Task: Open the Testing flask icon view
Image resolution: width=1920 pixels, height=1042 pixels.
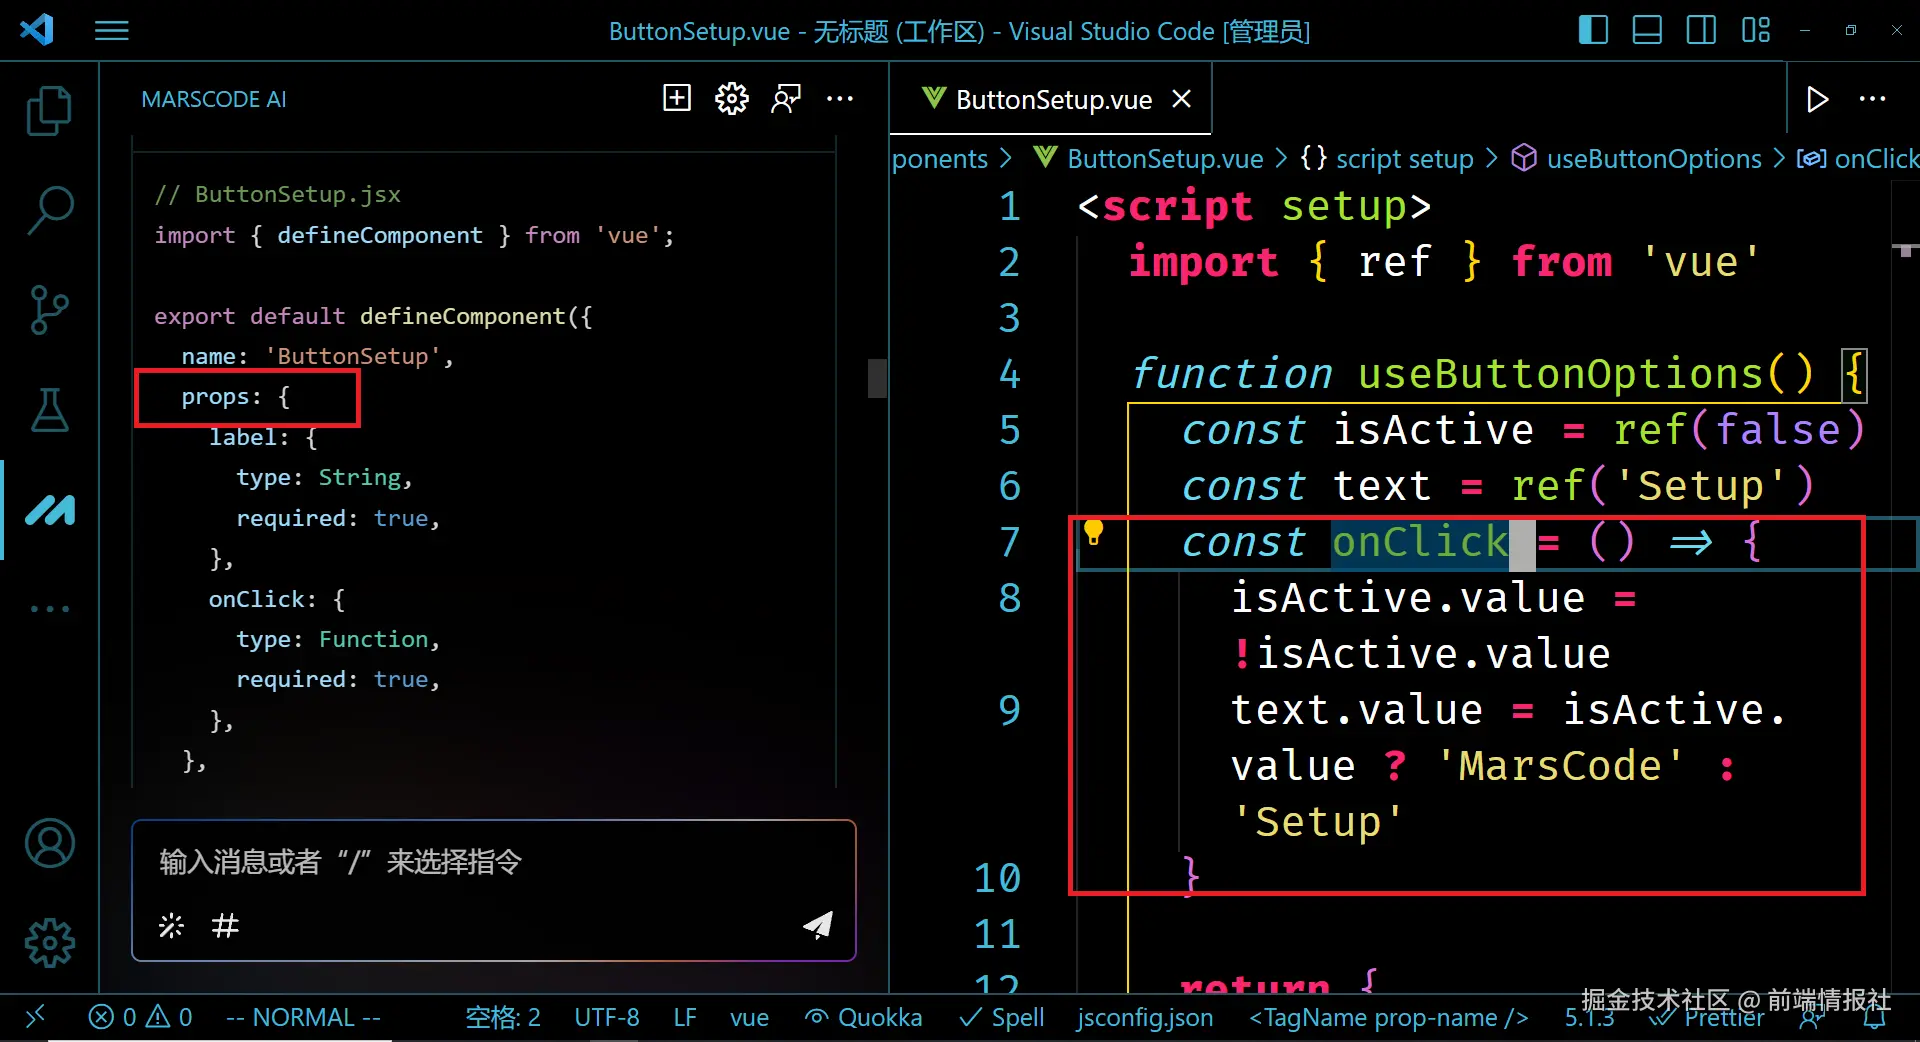Action: pos(49,410)
